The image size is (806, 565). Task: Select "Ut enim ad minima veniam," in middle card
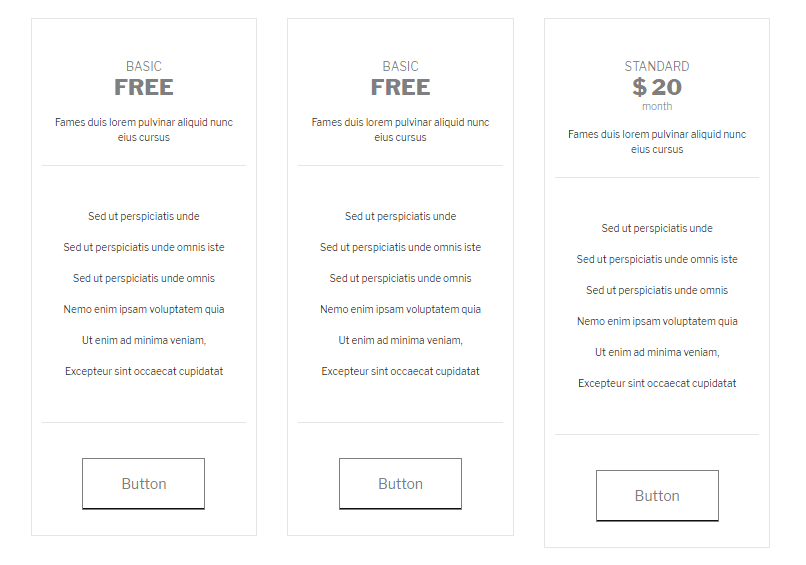pyautogui.click(x=400, y=340)
